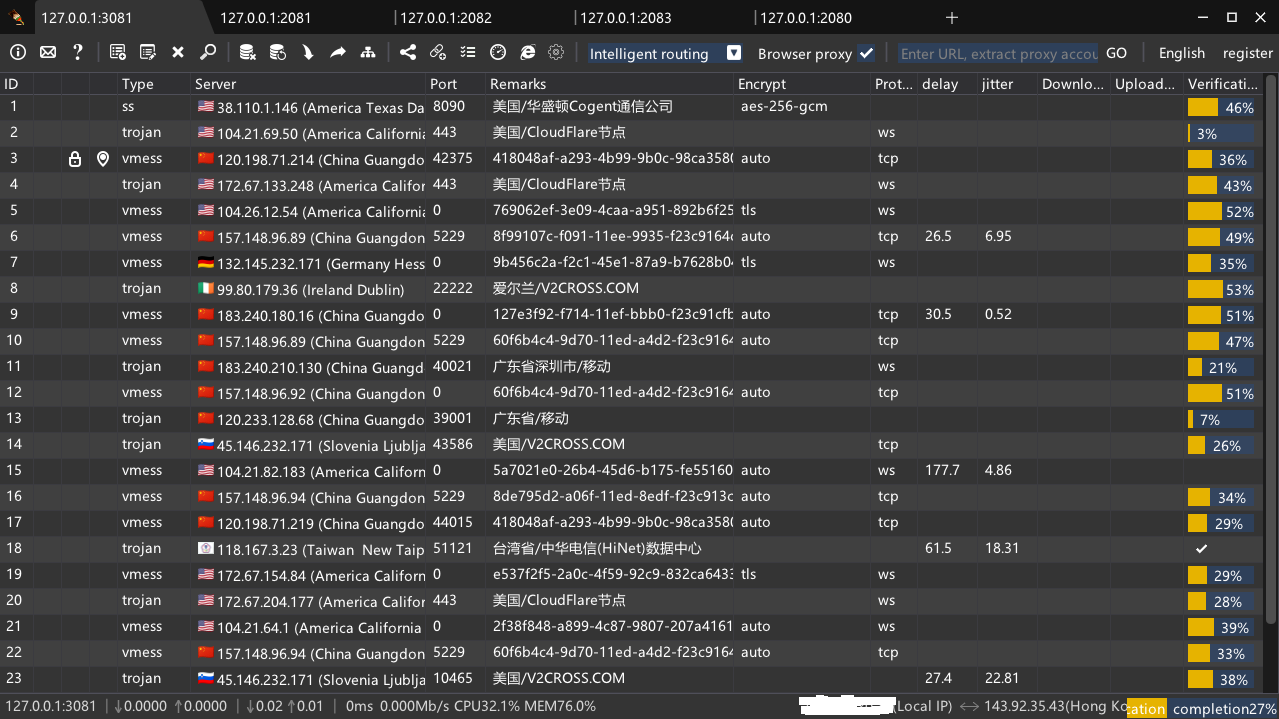Click the checkmark in row 18 Verification cell

tap(1201, 549)
